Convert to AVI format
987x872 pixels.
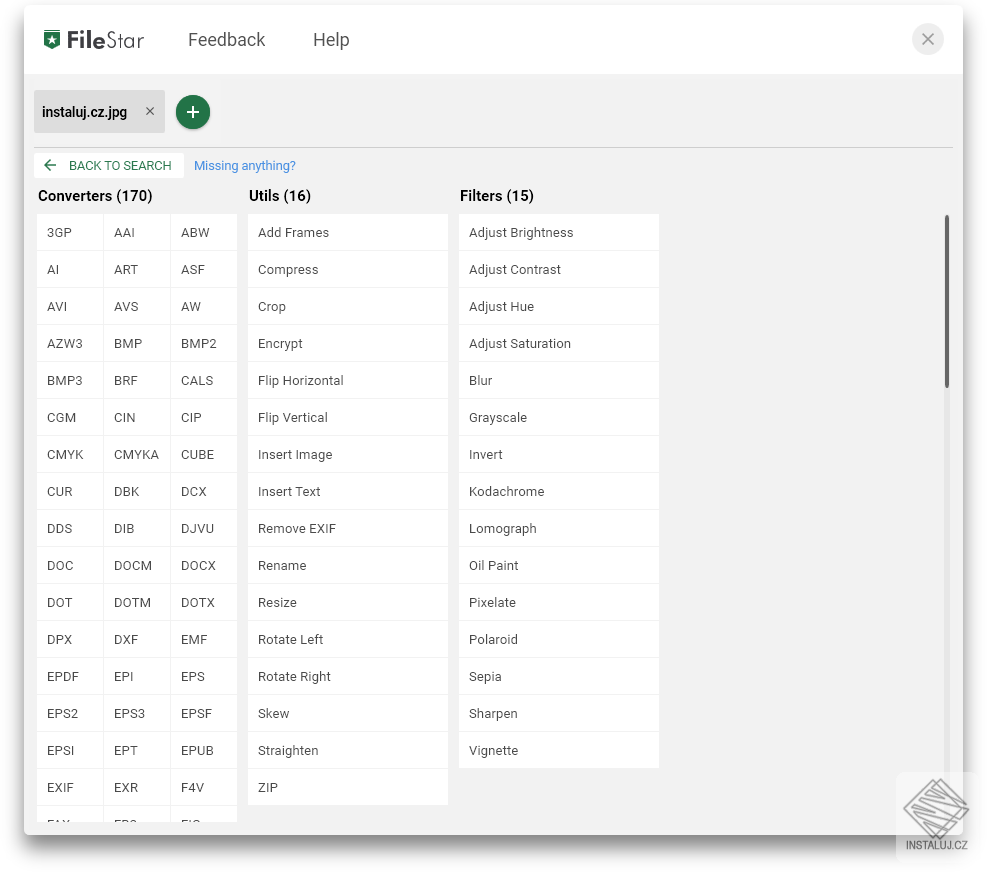click(x=70, y=307)
